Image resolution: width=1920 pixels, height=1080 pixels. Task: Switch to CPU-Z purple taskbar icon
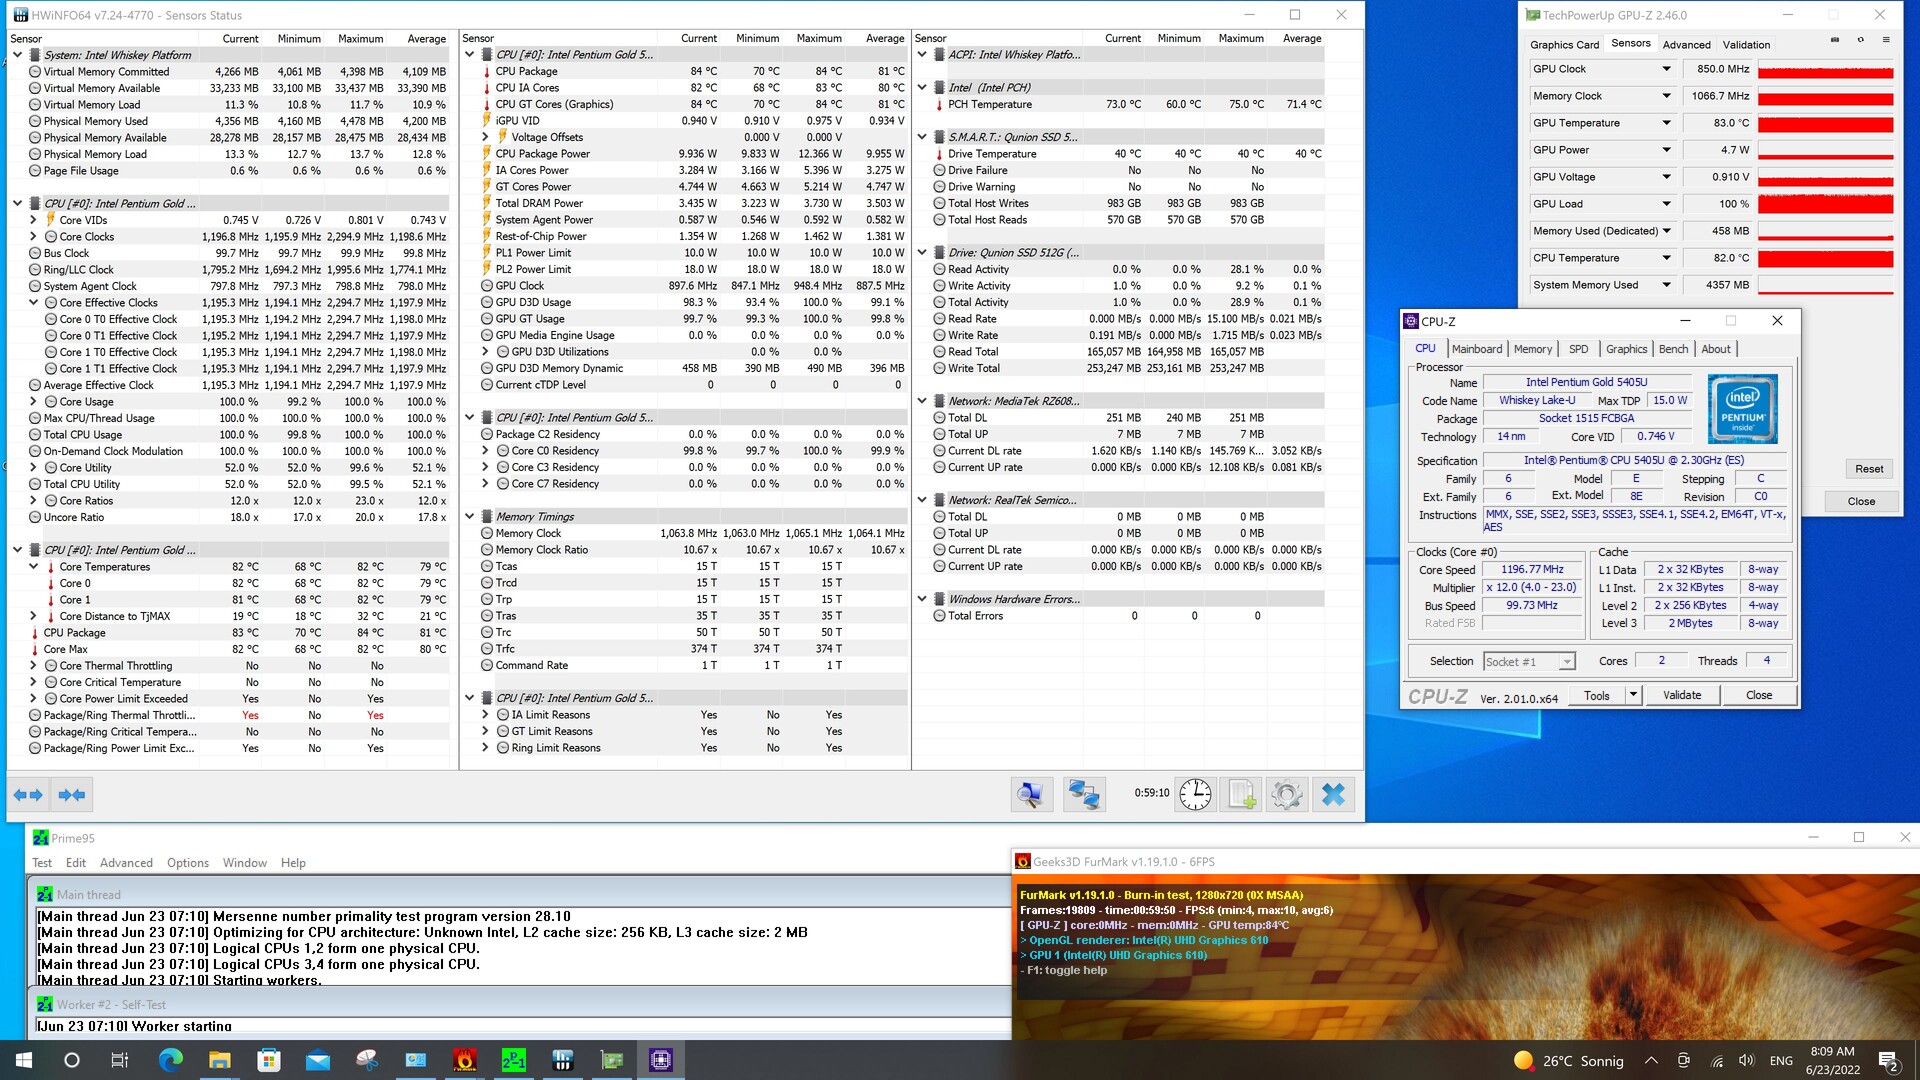pos(661,1060)
